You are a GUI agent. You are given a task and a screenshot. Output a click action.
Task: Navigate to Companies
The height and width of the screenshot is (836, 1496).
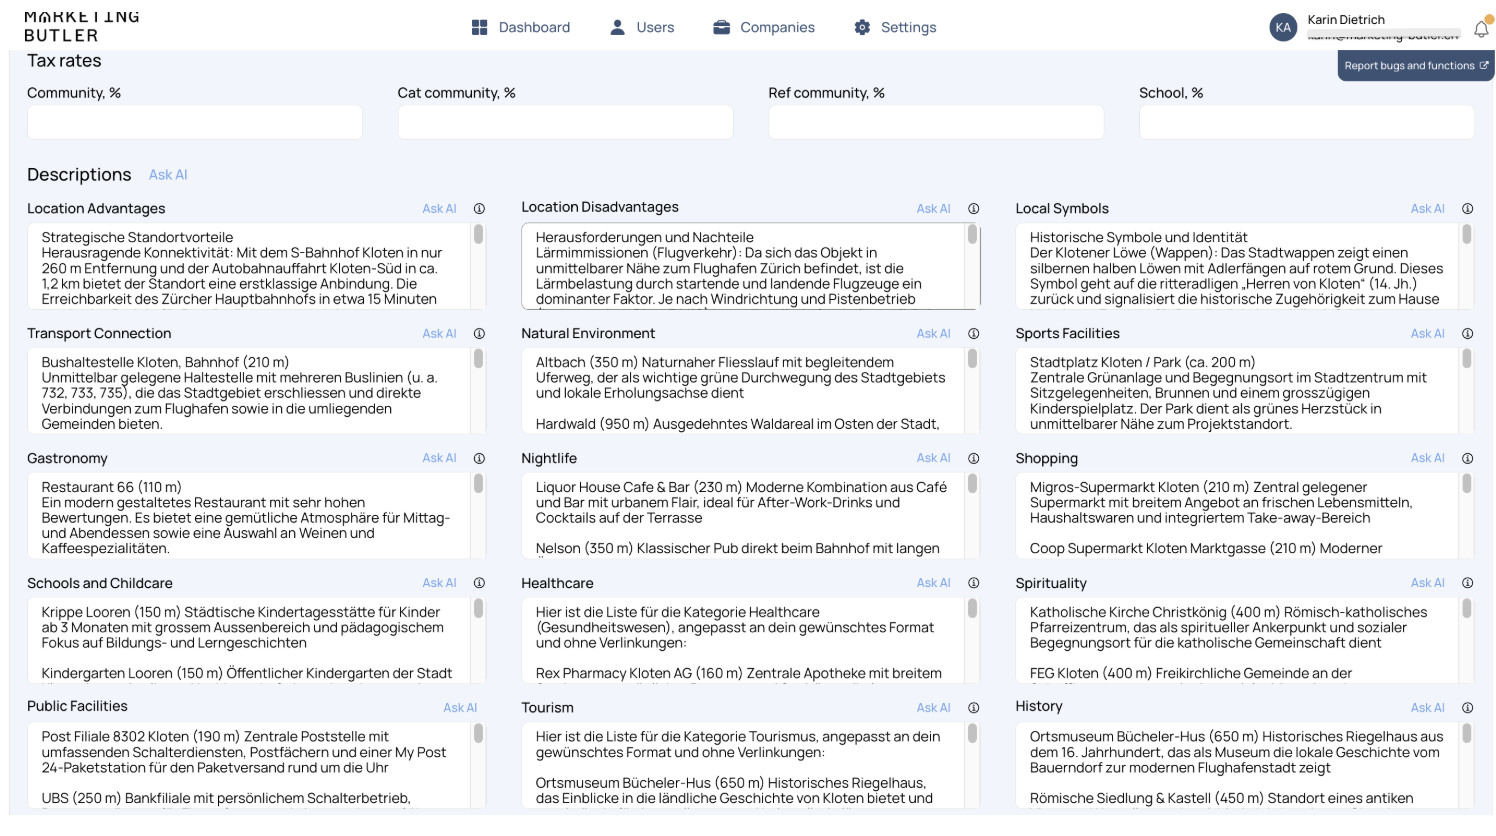coord(764,28)
